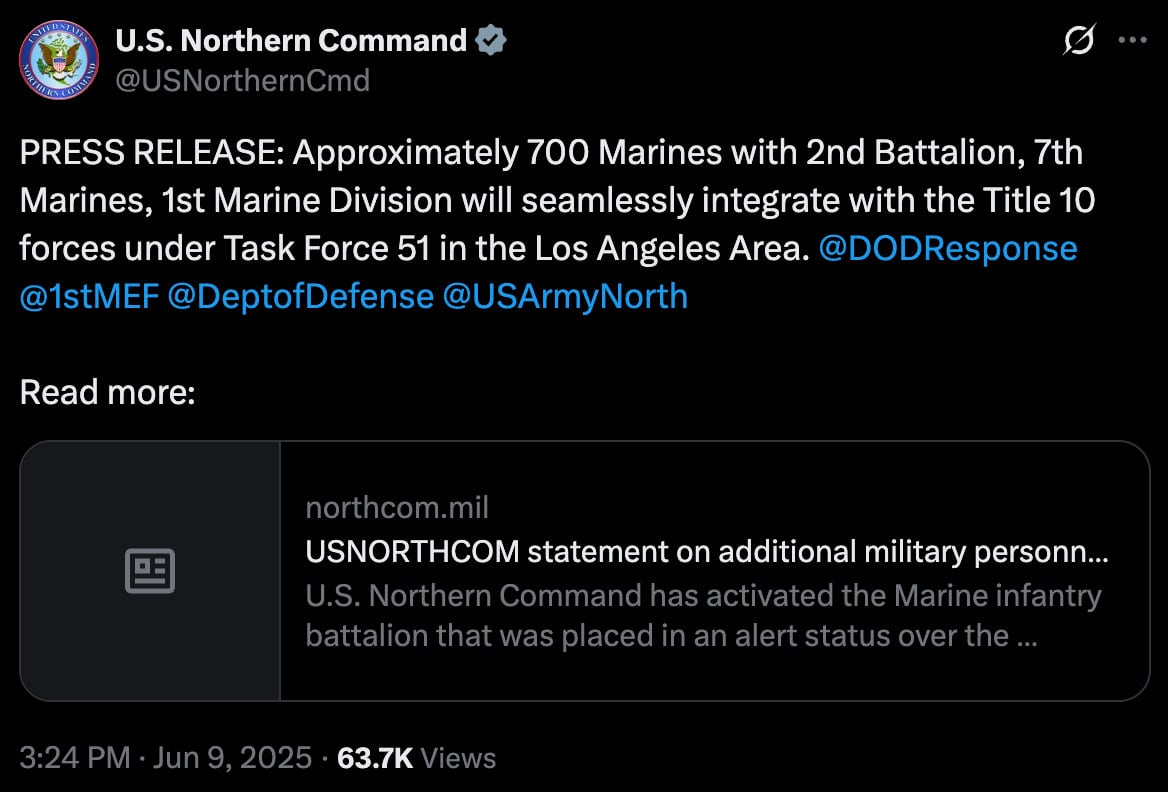Open the U.S. Northern Command profile avatar
This screenshot has width=1168, height=792.
pos(59,59)
